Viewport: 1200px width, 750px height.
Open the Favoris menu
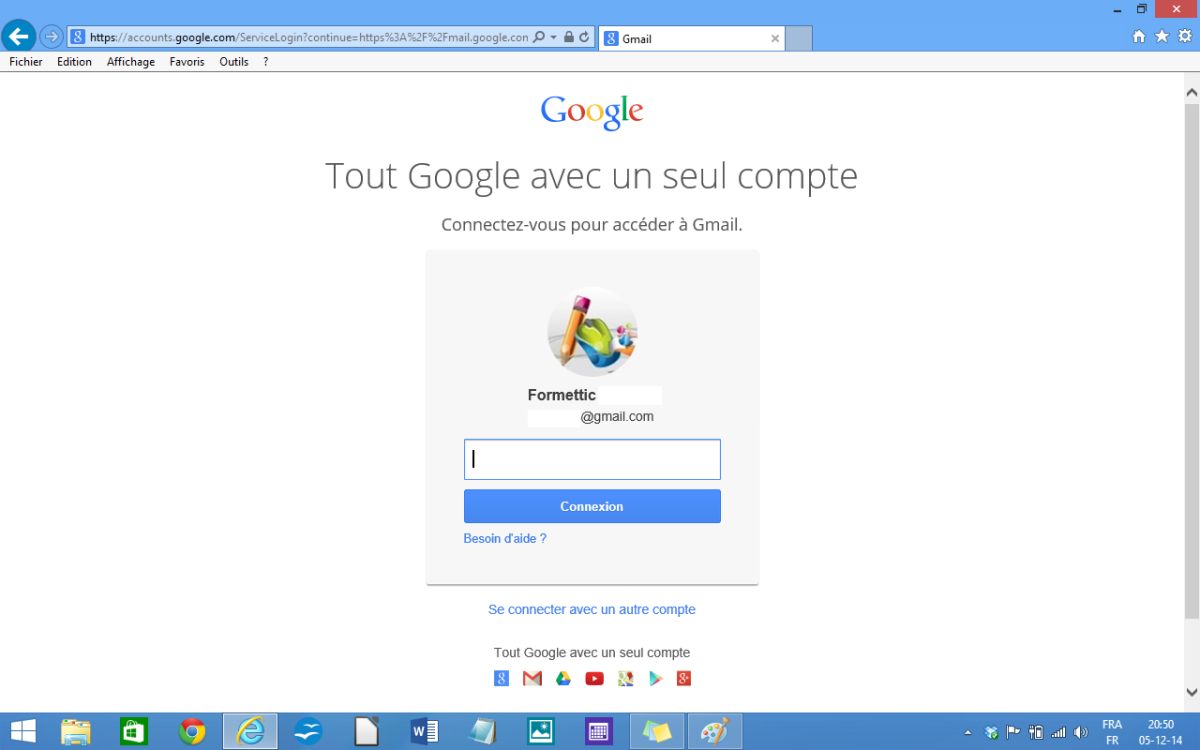[187, 62]
